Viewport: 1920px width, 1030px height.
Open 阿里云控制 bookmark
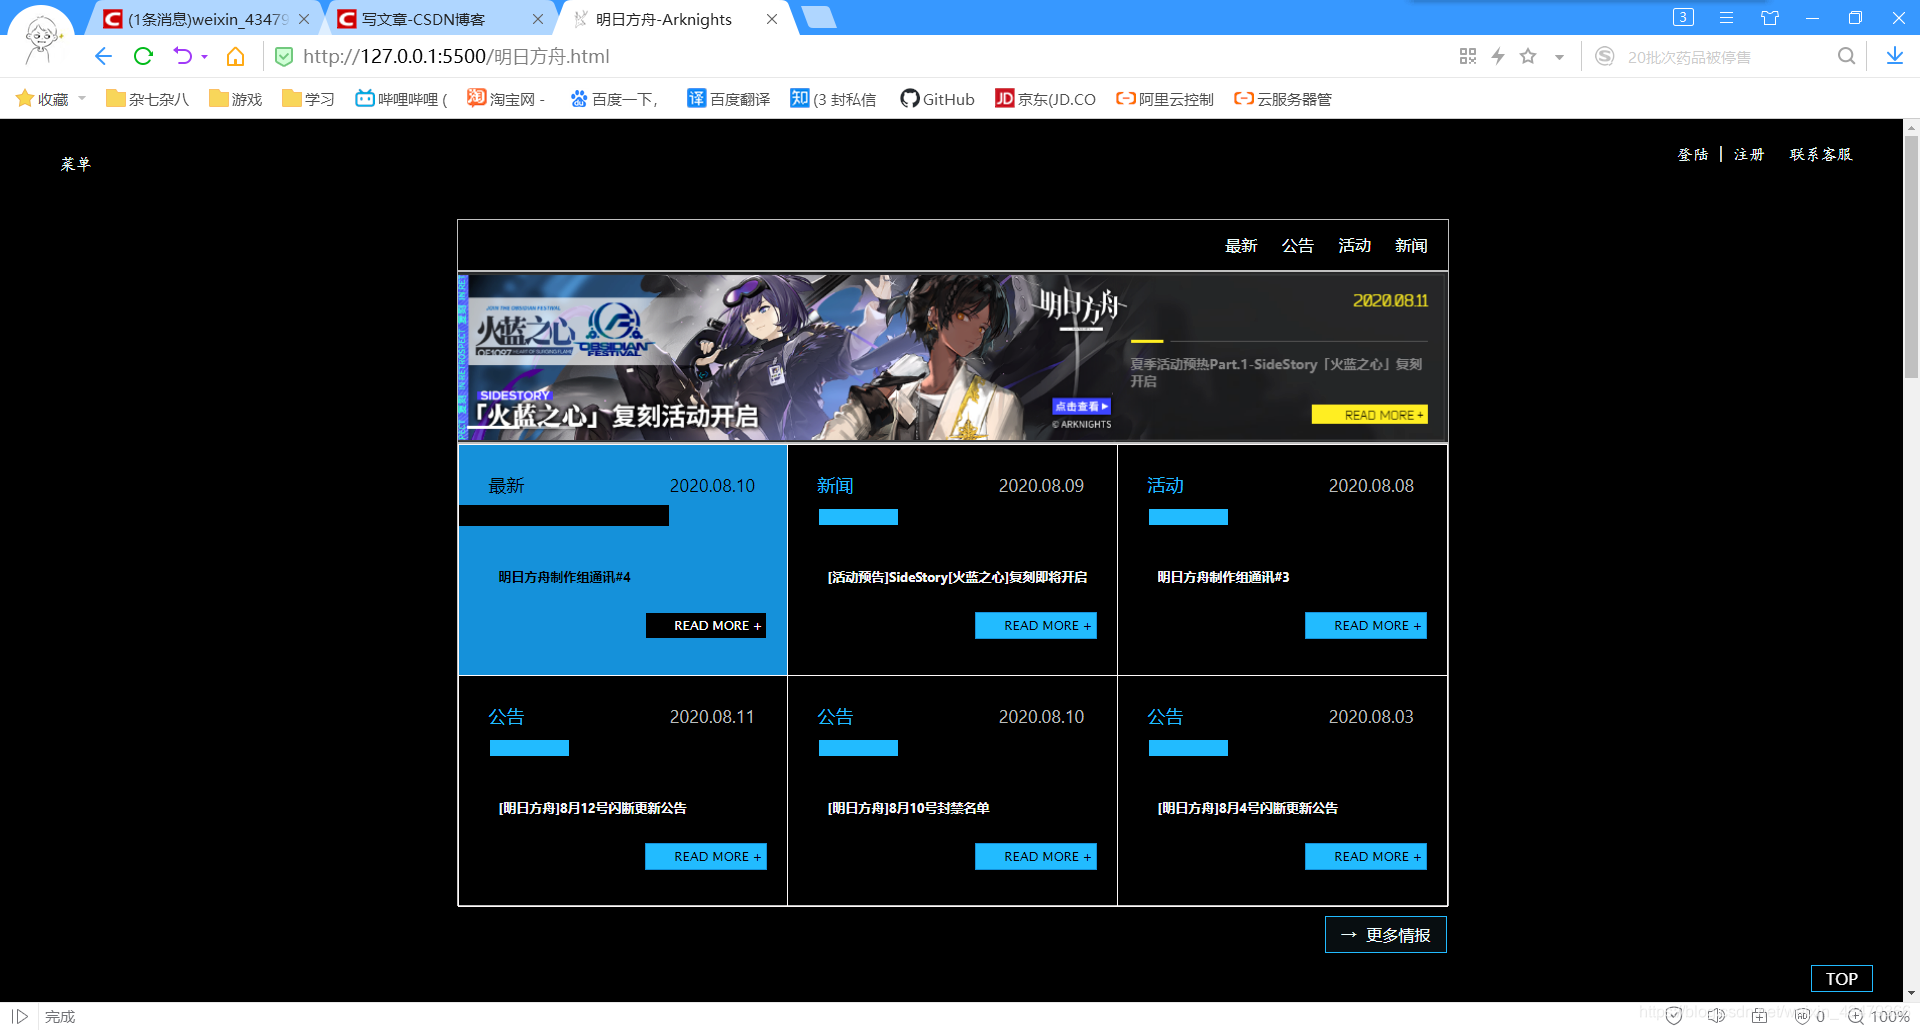coord(1165,99)
